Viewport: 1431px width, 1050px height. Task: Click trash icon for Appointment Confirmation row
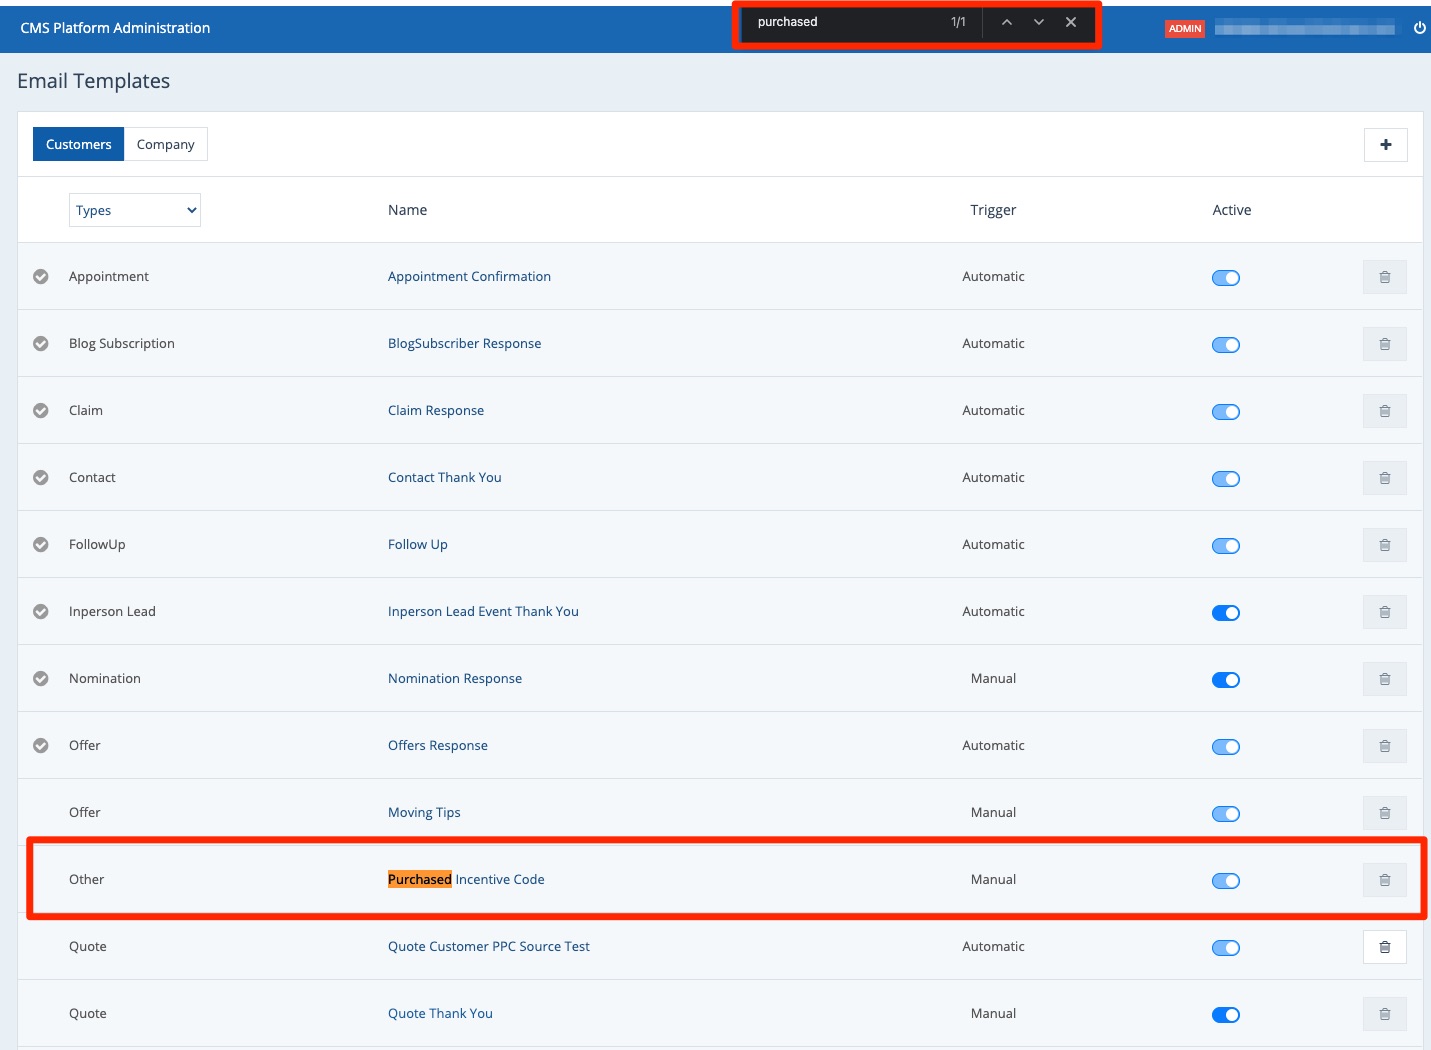pyautogui.click(x=1384, y=277)
